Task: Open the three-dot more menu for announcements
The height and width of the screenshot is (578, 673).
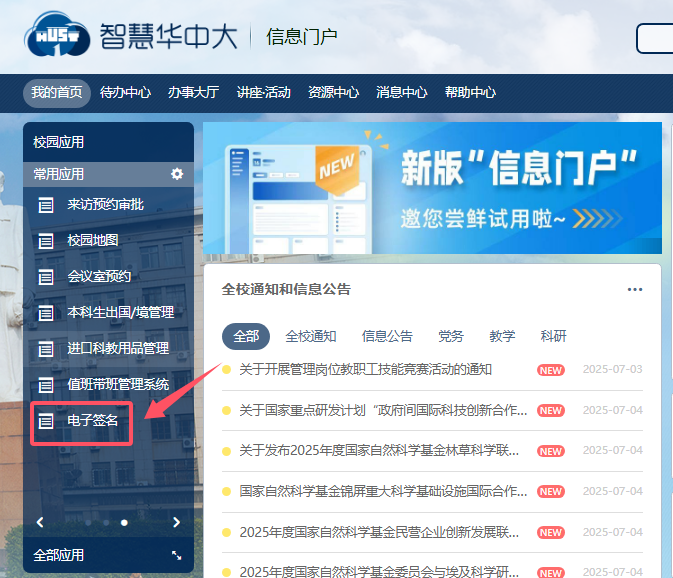Action: point(634,290)
